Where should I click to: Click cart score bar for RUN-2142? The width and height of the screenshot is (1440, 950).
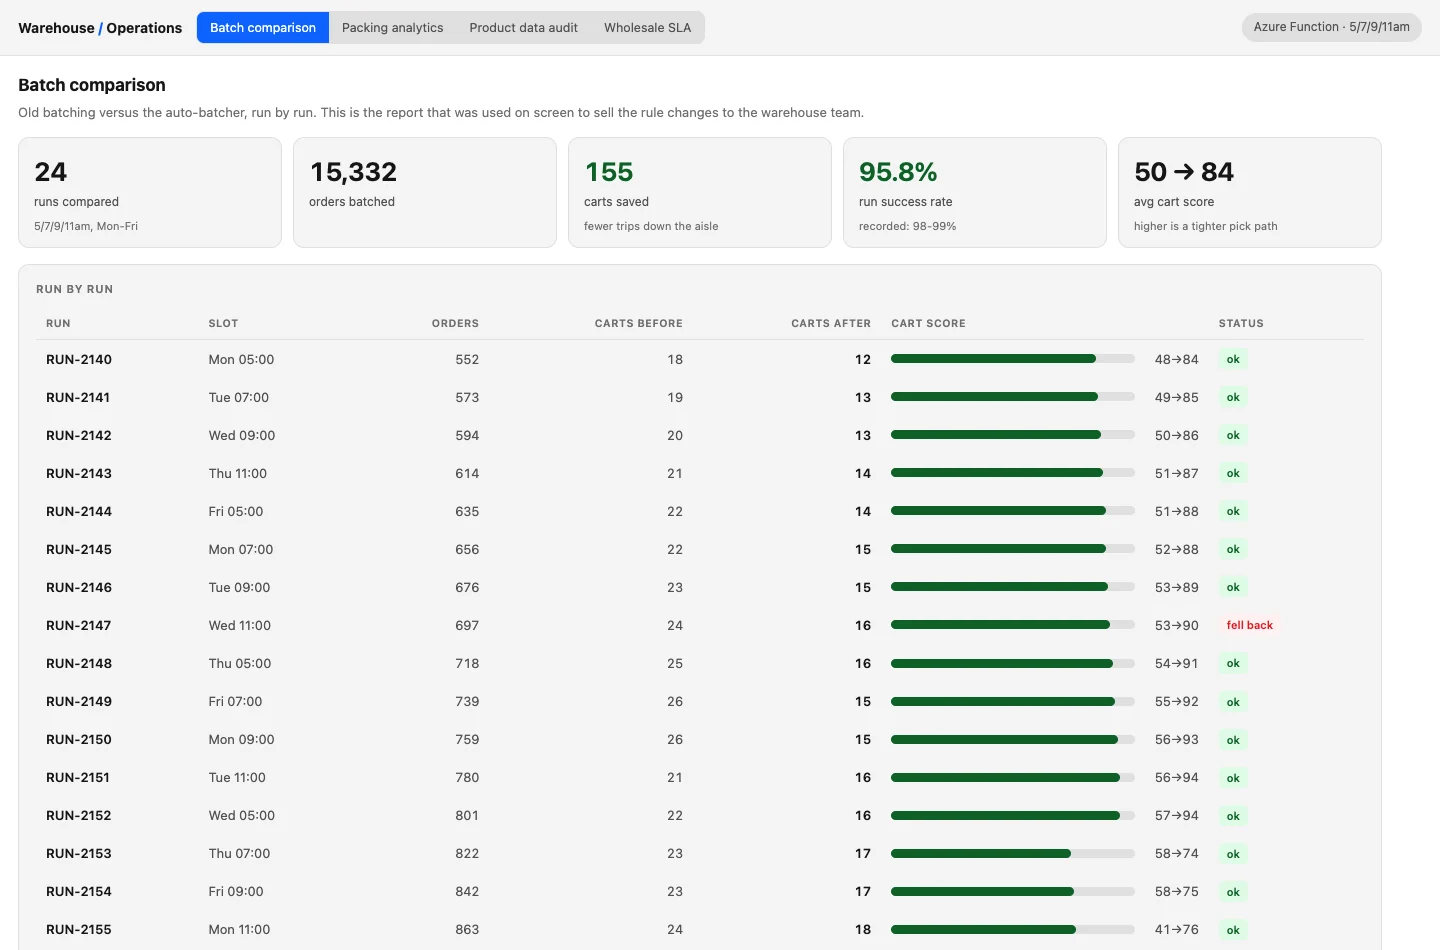tap(1013, 435)
